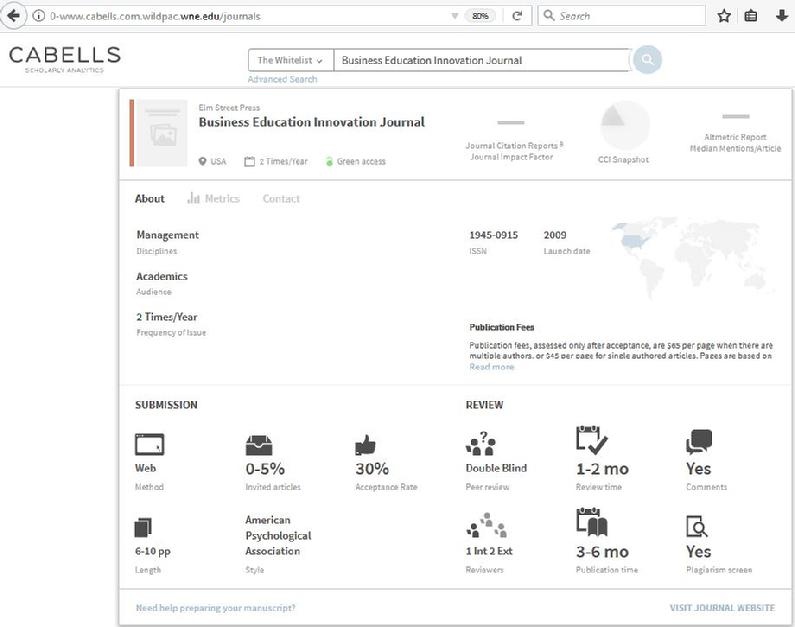Expand the address bar history dropdown arrow
This screenshot has width=795, height=627.
(455, 16)
